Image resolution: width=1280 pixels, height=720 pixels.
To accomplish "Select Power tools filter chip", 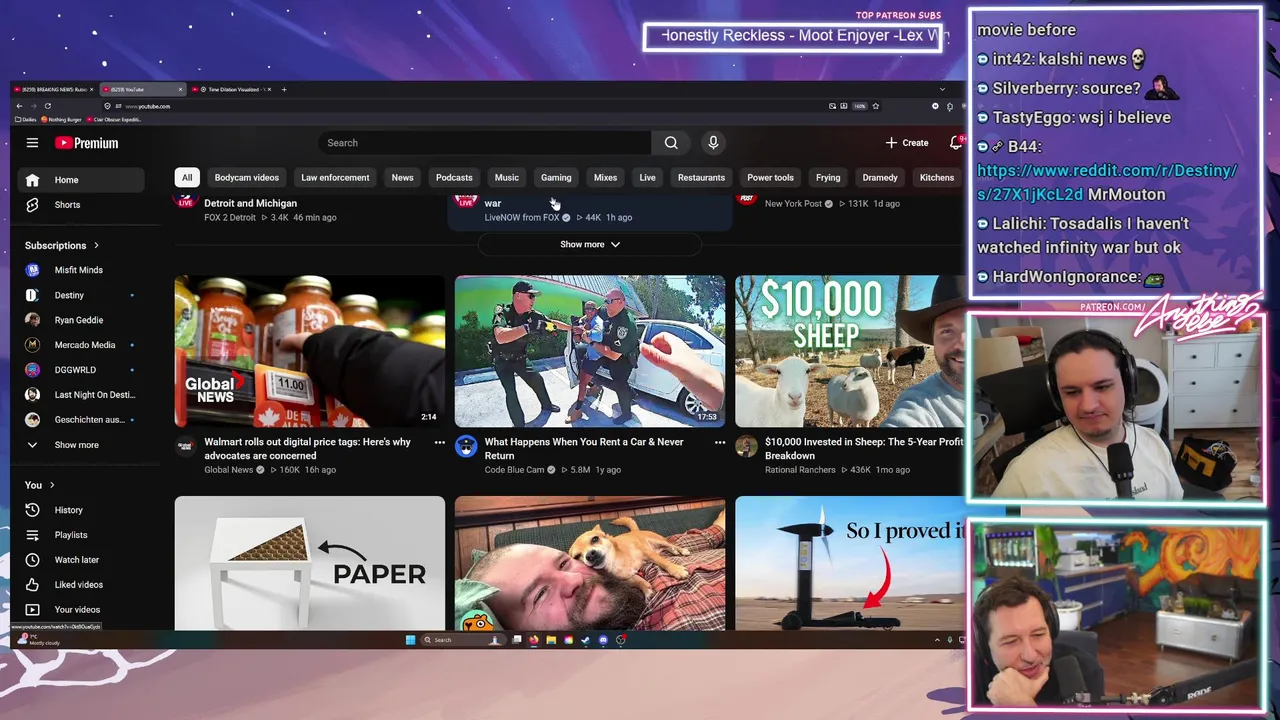I will (770, 178).
